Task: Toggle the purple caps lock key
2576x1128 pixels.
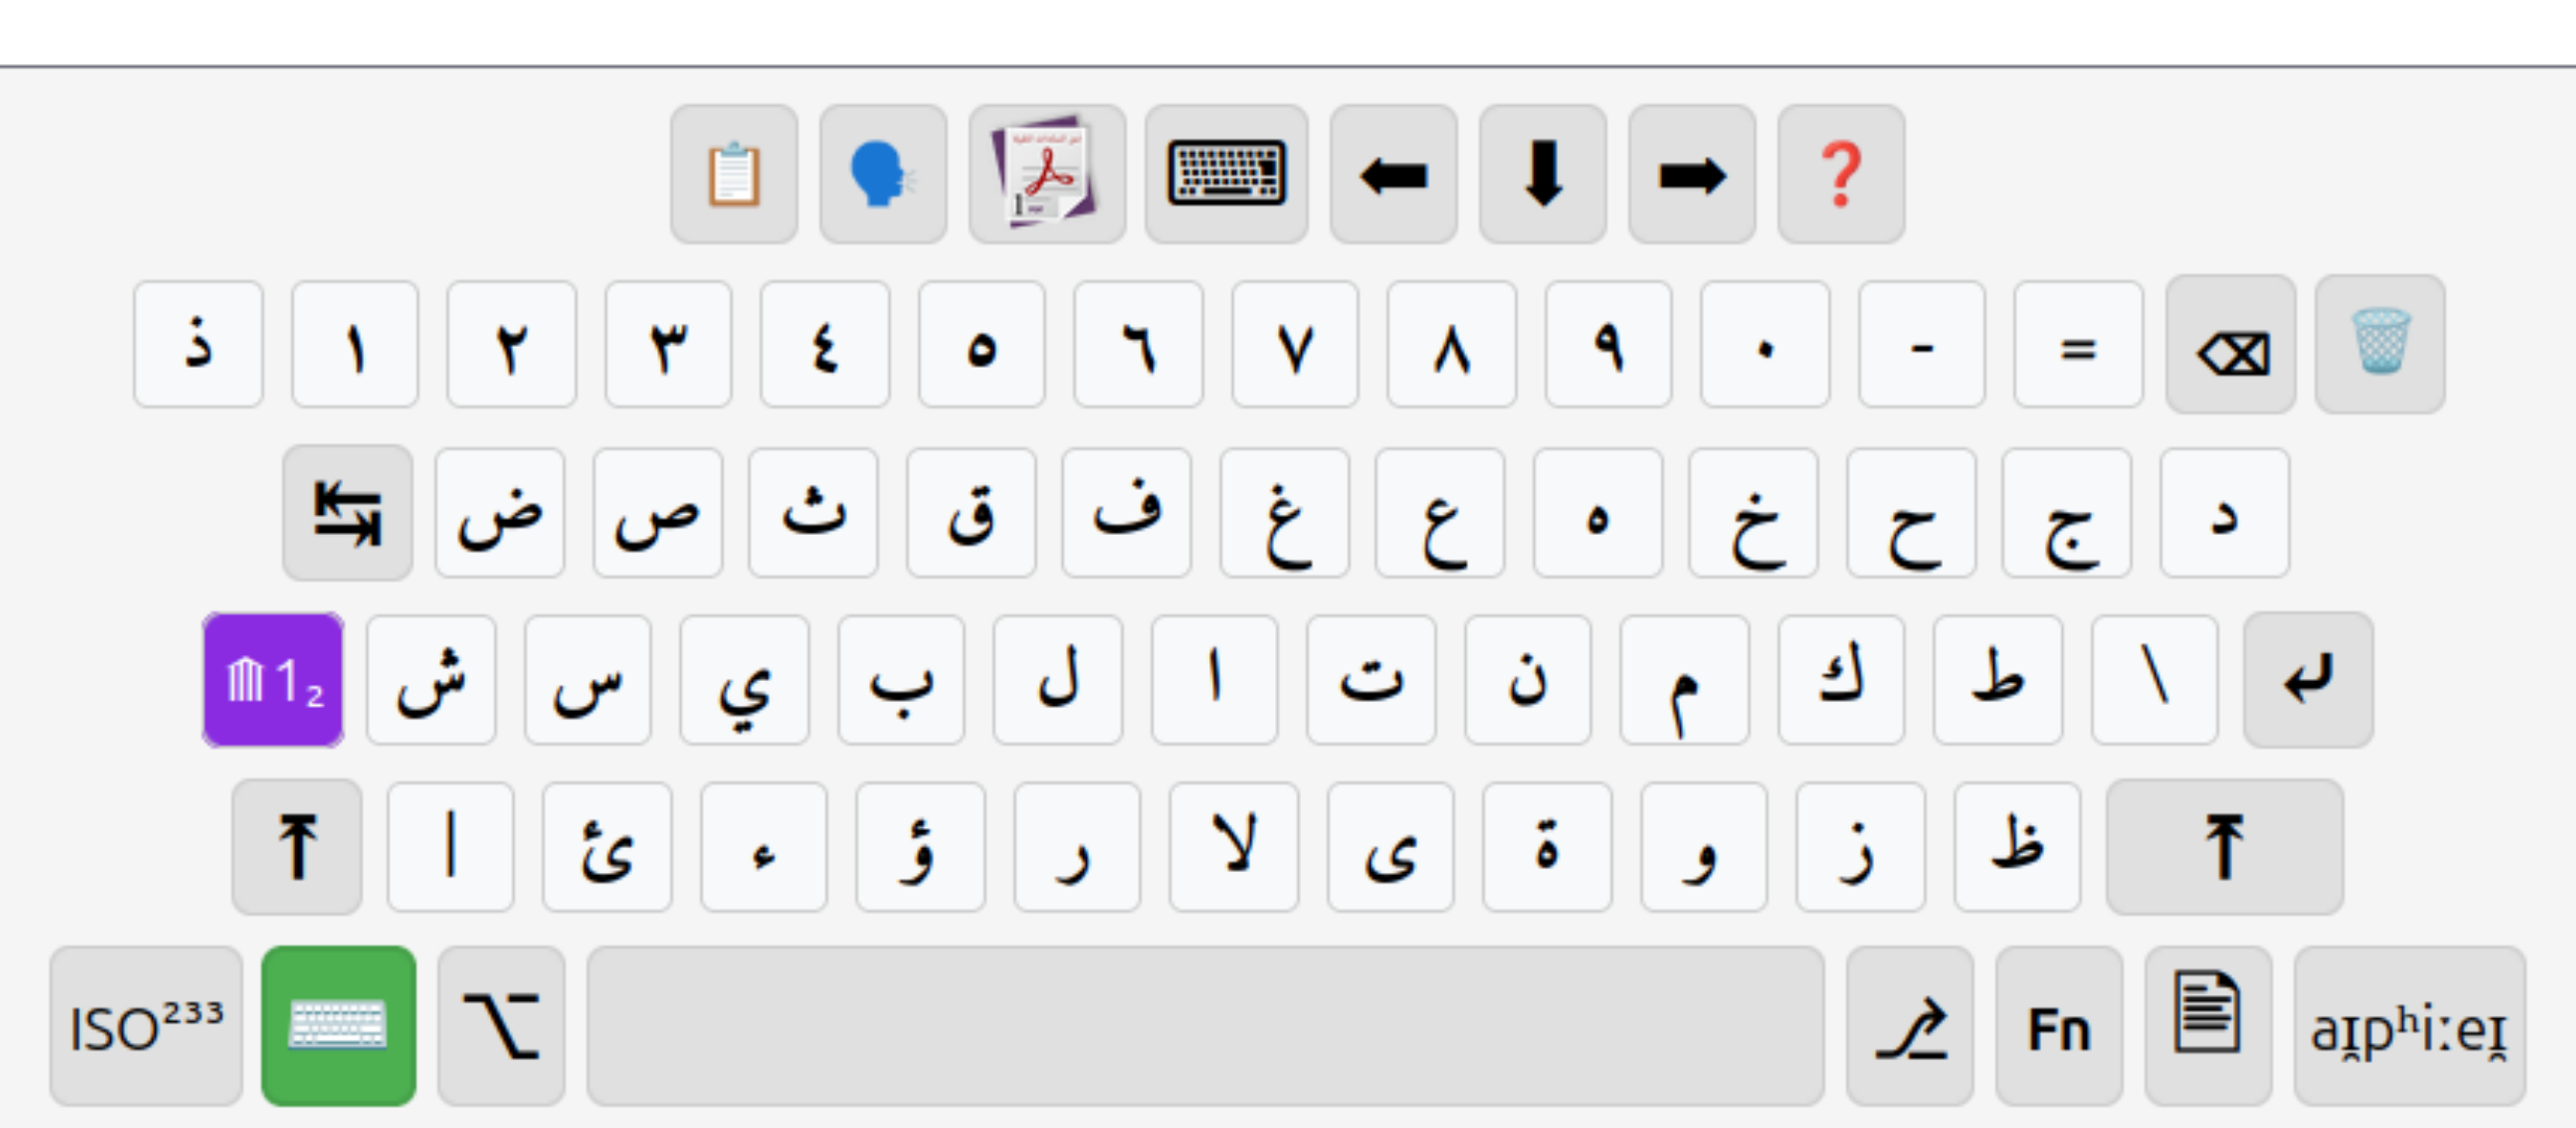Action: tap(273, 680)
